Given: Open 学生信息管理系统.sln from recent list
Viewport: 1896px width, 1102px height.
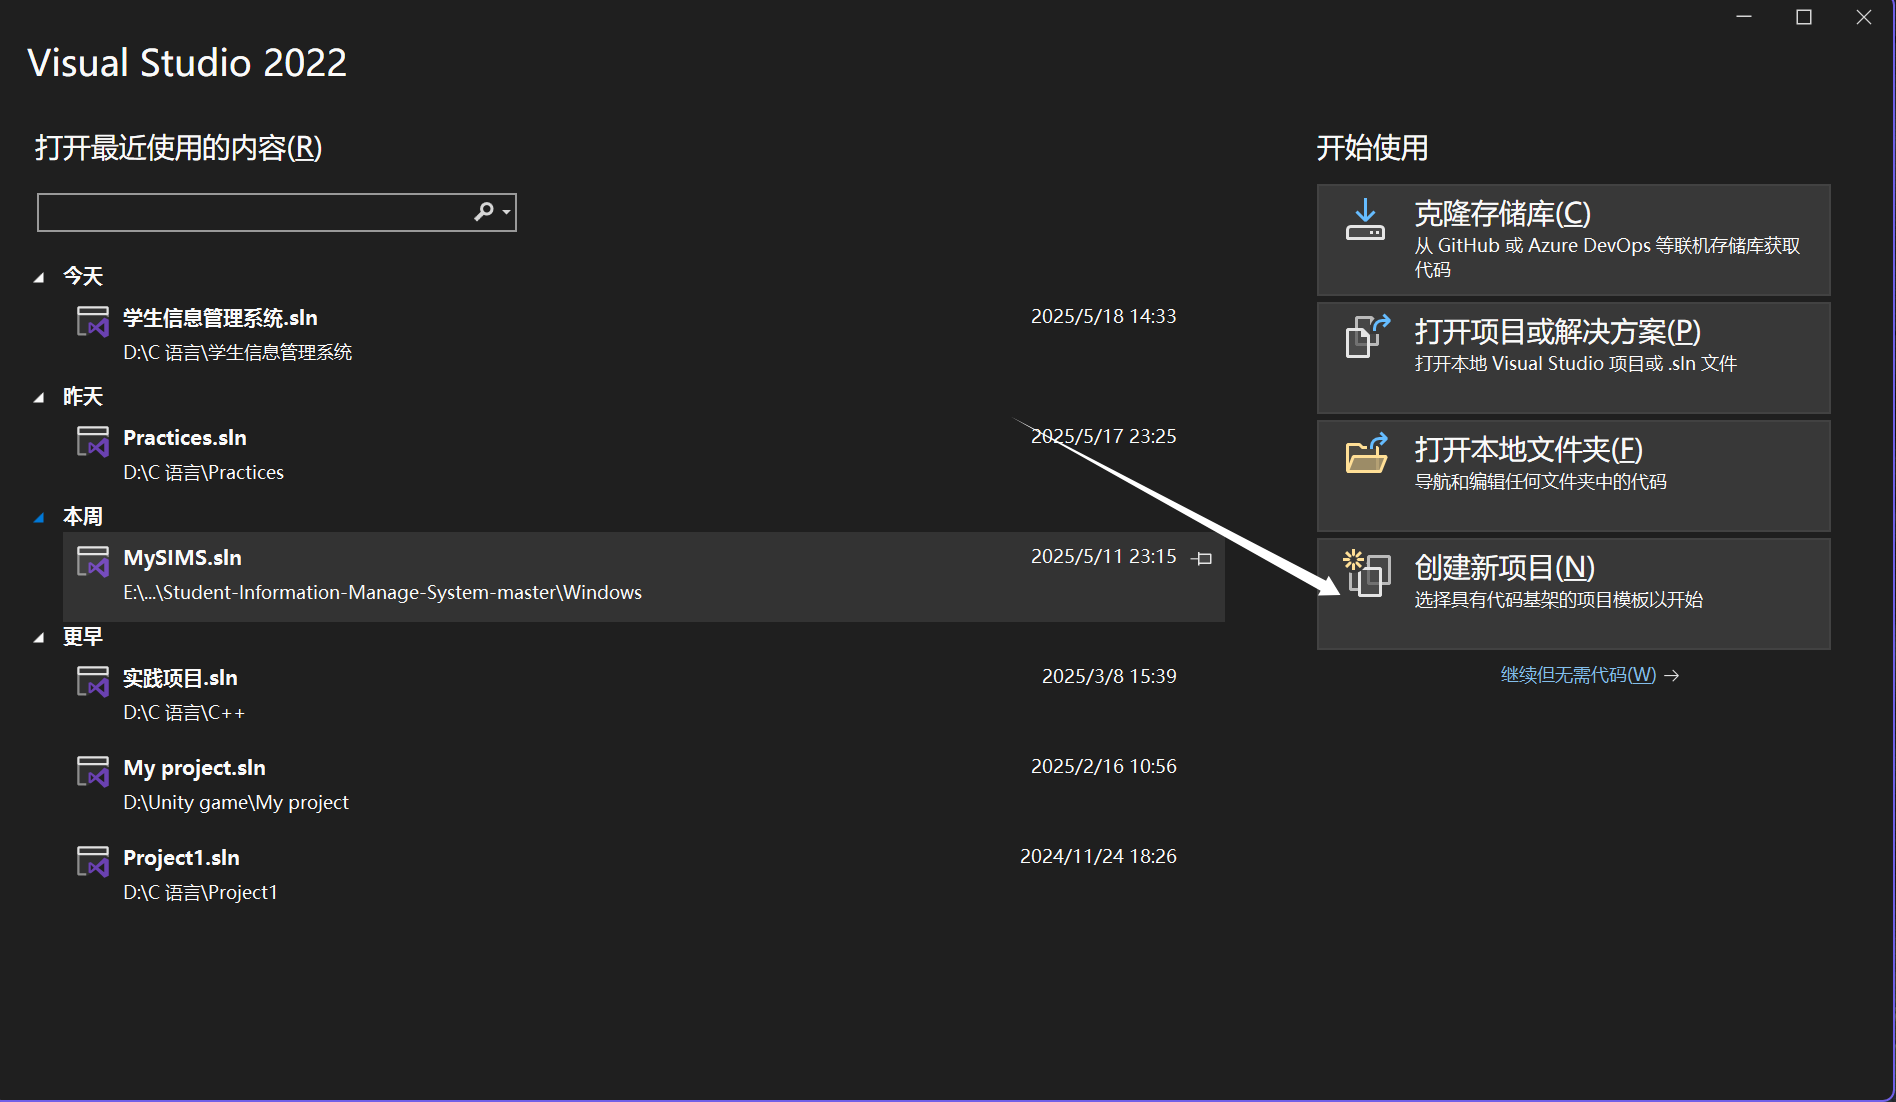Looking at the screenshot, I should (x=644, y=335).
